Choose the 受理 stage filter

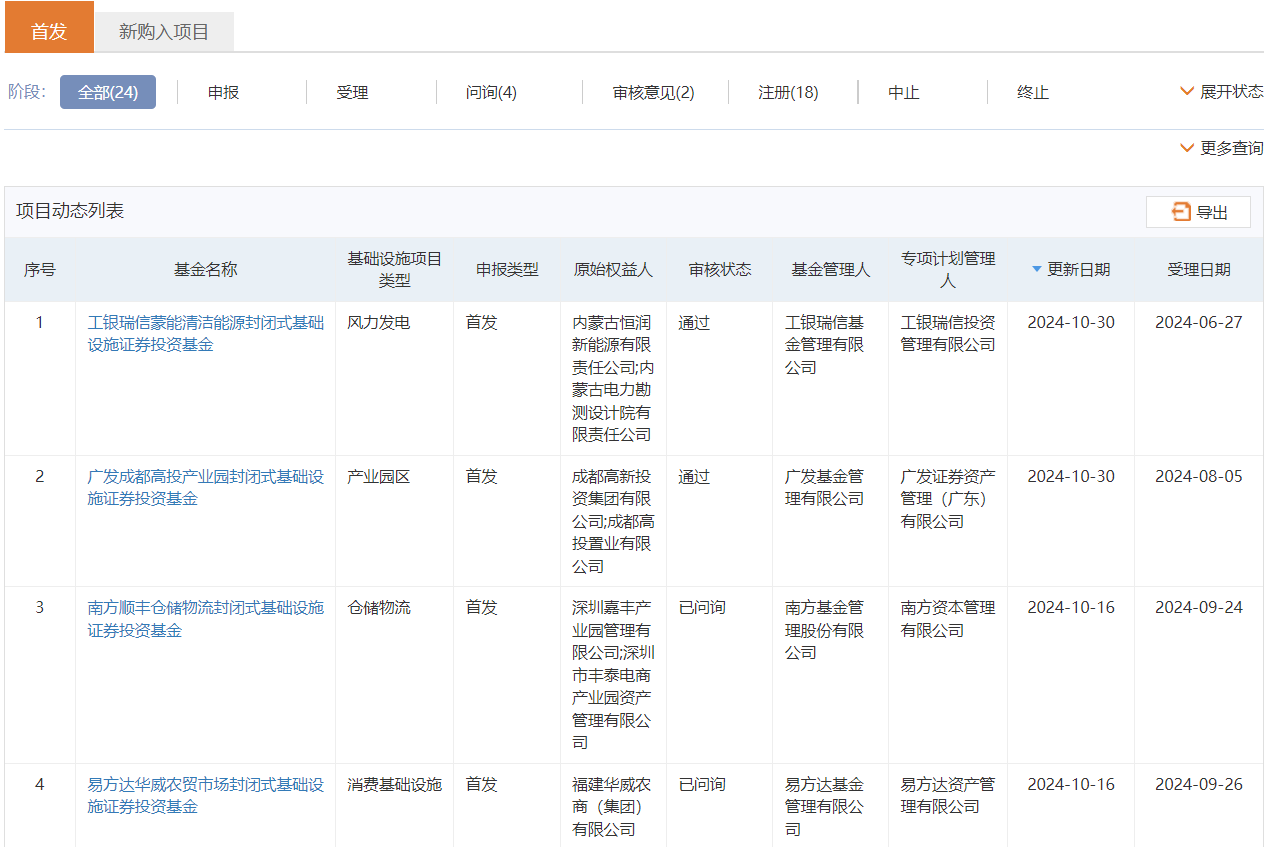[x=352, y=92]
